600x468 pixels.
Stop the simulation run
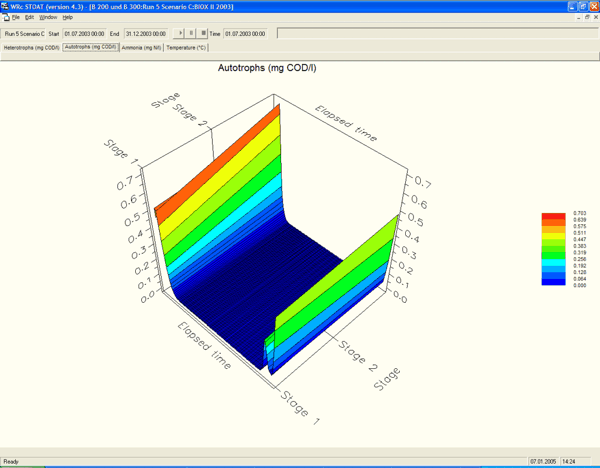point(203,33)
